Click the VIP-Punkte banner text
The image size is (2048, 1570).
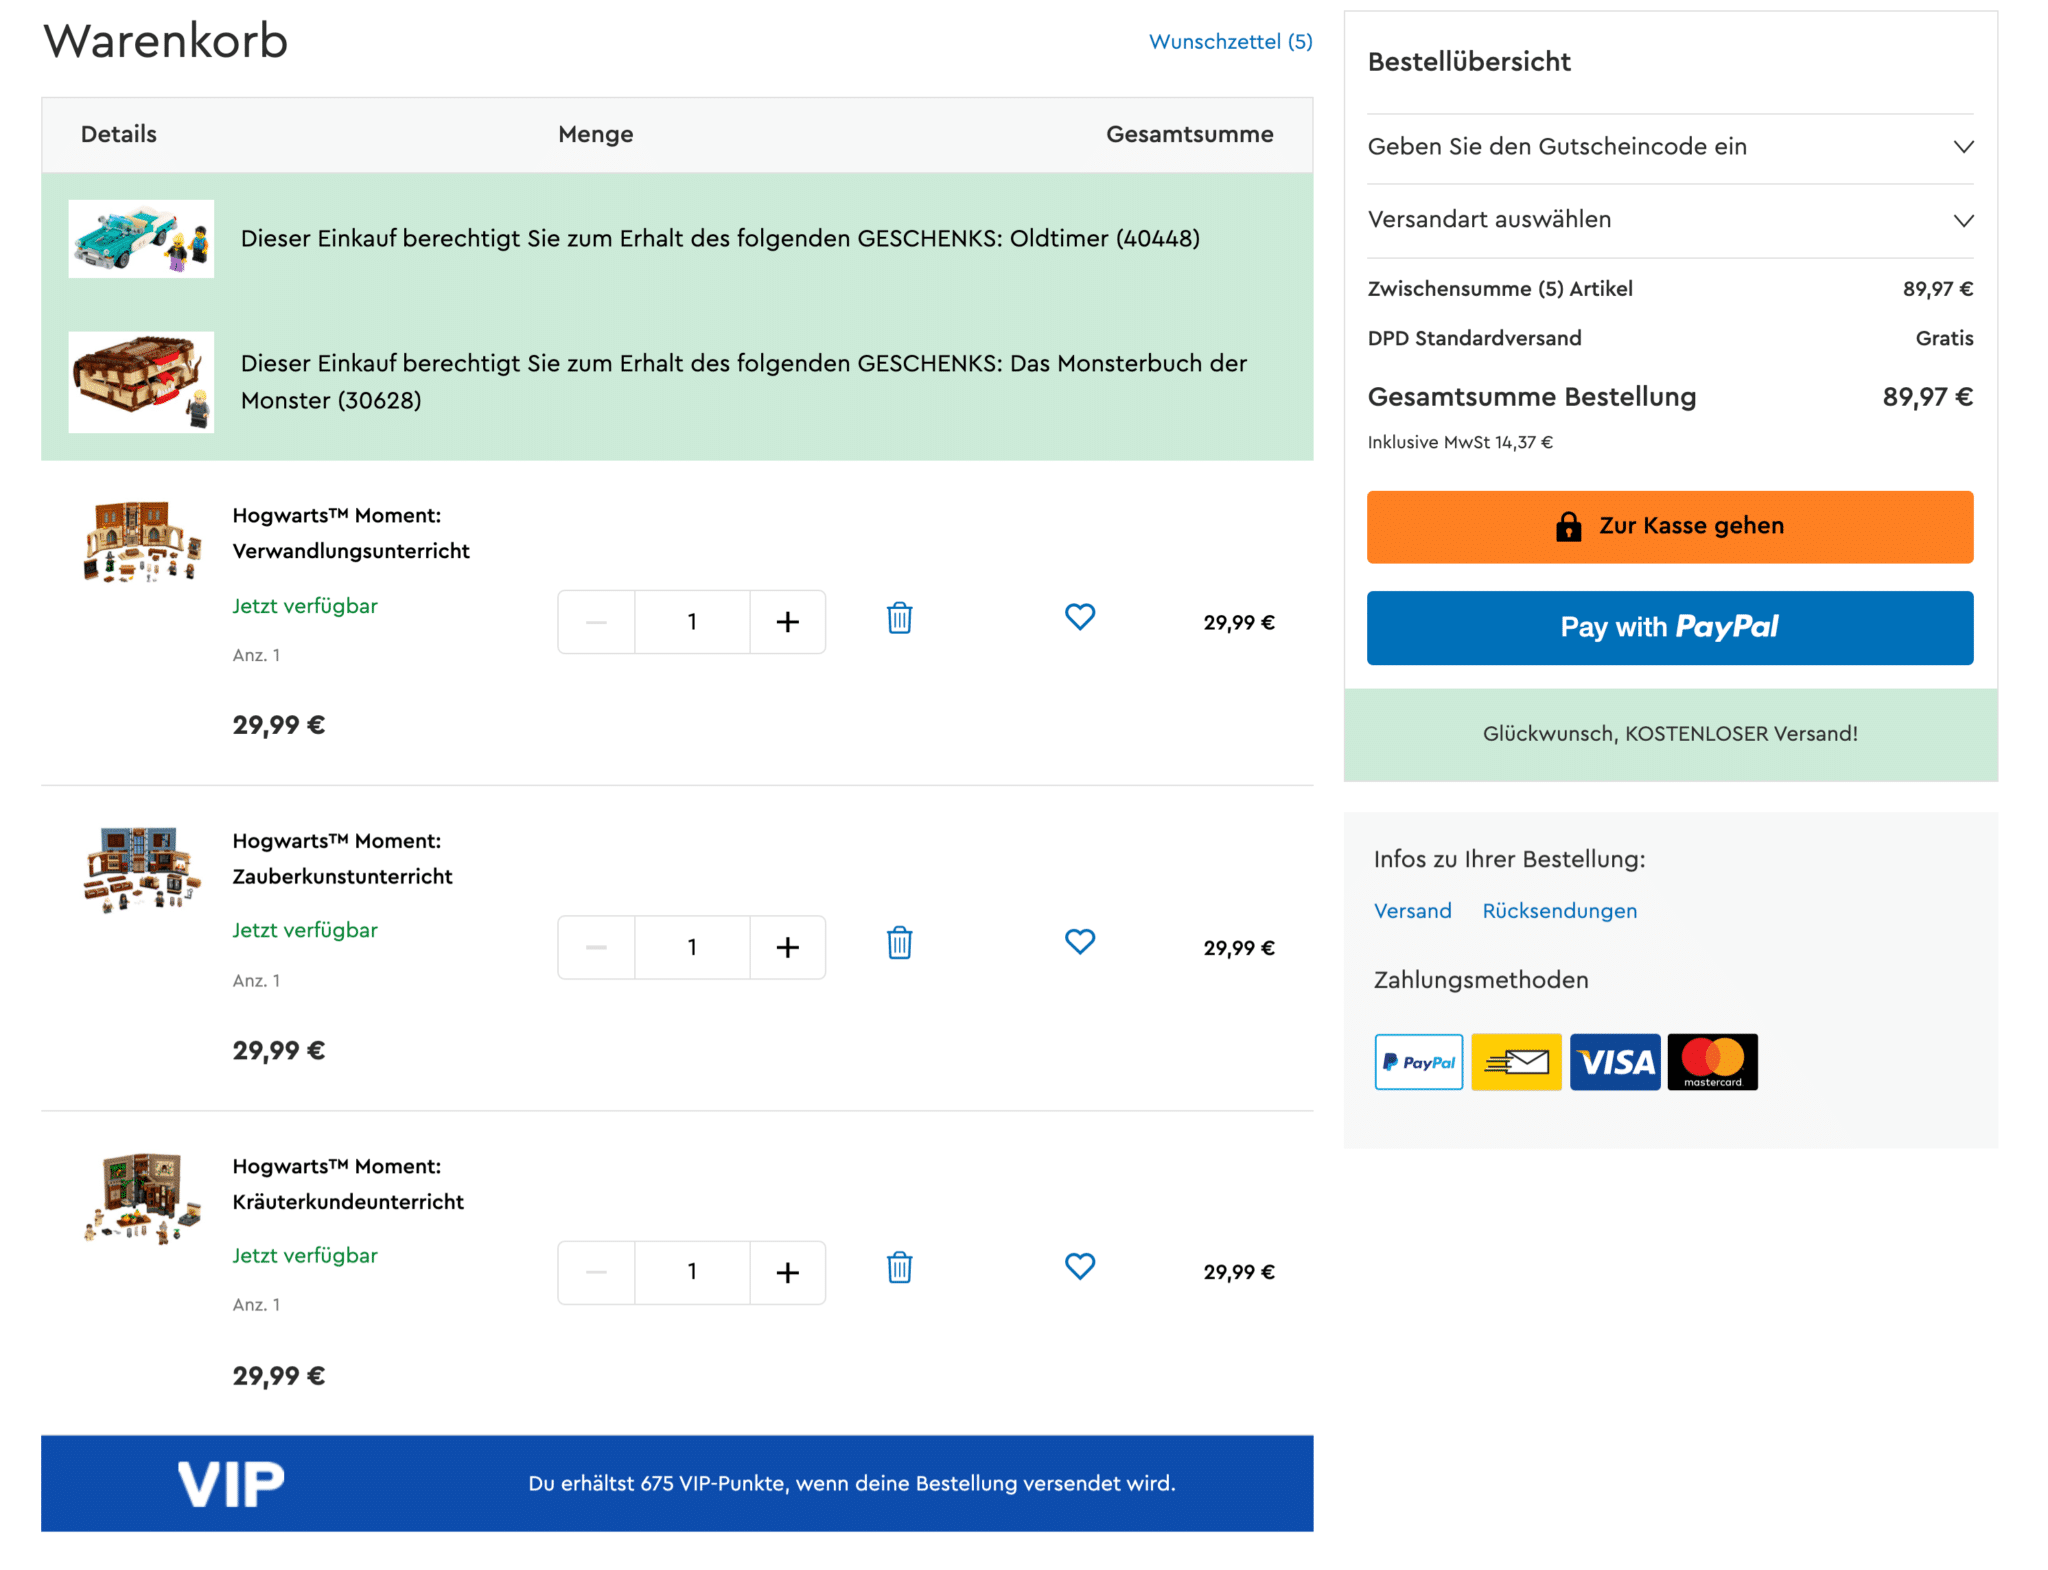click(x=852, y=1484)
